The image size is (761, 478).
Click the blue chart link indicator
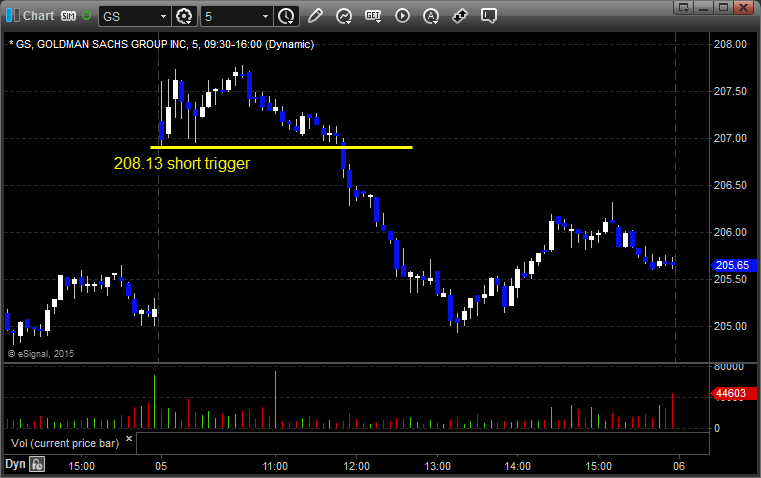(13, 16)
